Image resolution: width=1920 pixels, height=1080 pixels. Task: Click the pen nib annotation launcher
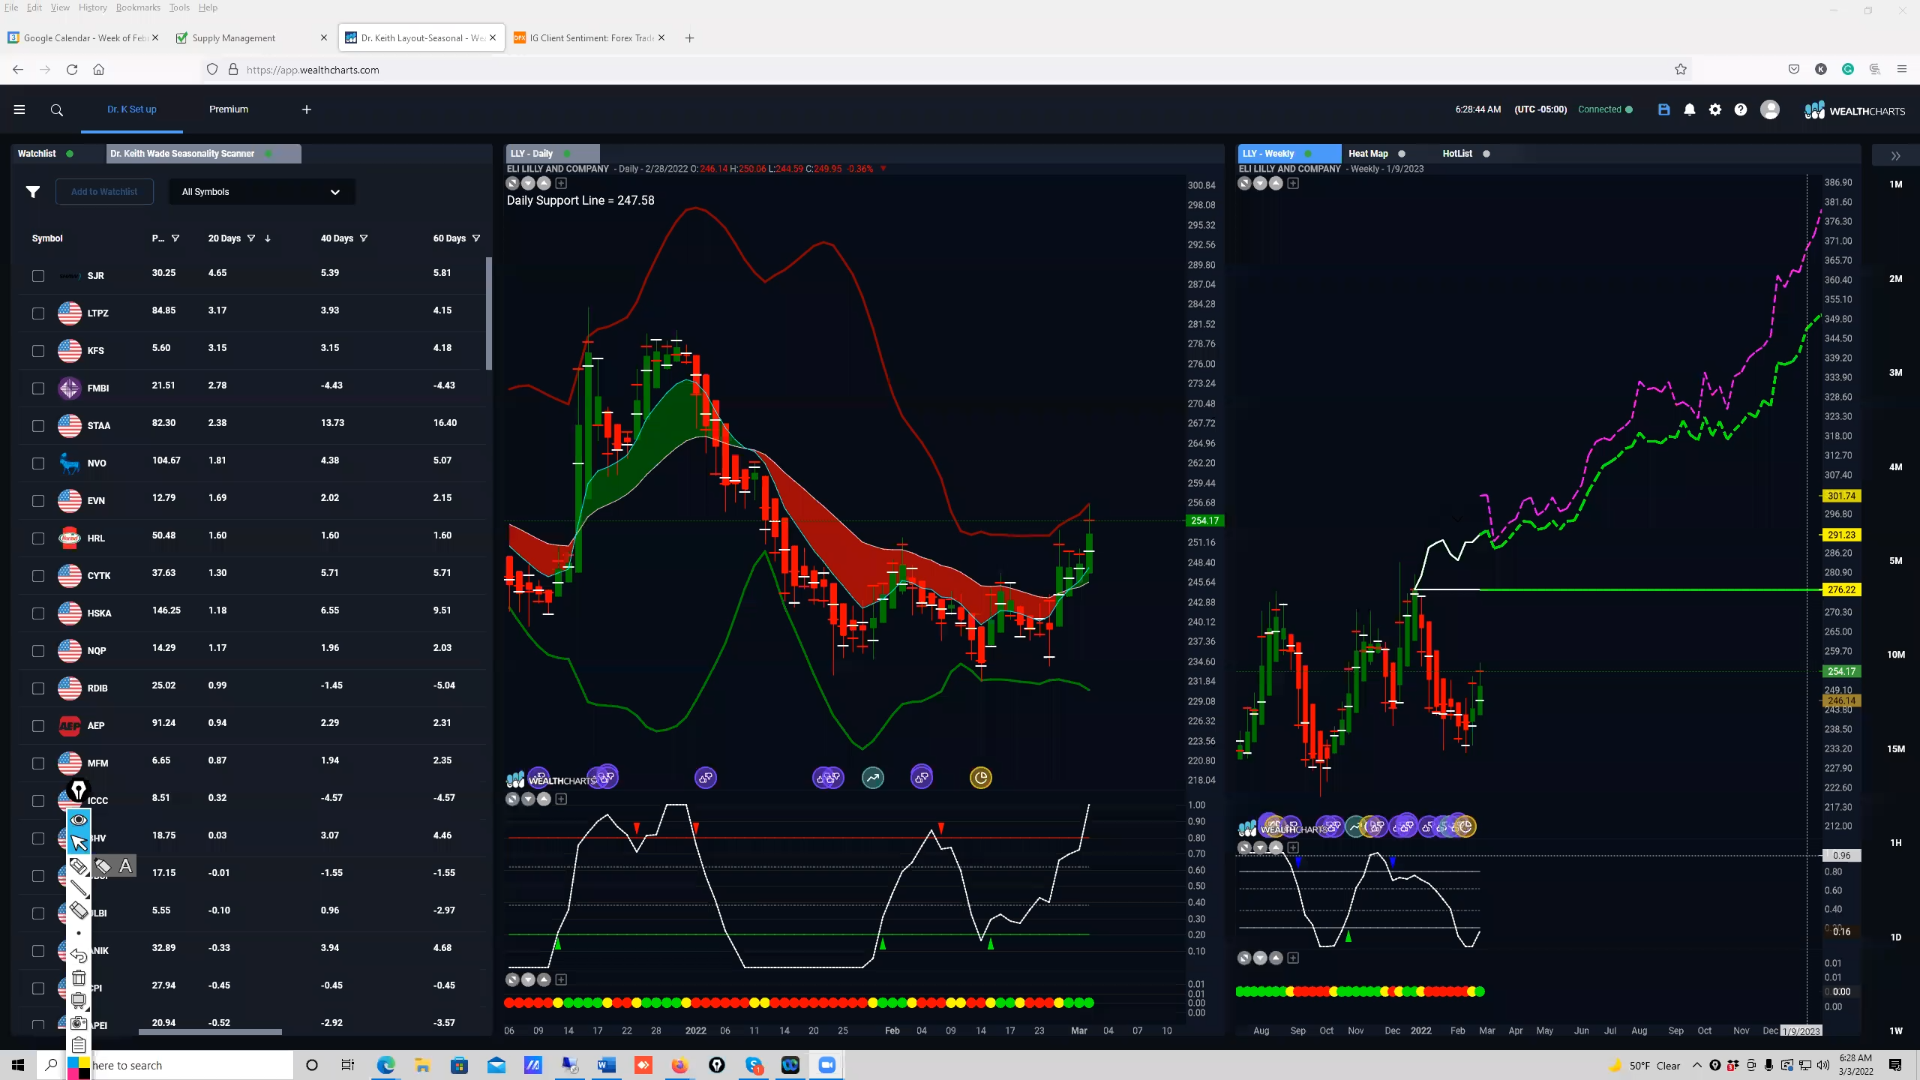(x=78, y=790)
